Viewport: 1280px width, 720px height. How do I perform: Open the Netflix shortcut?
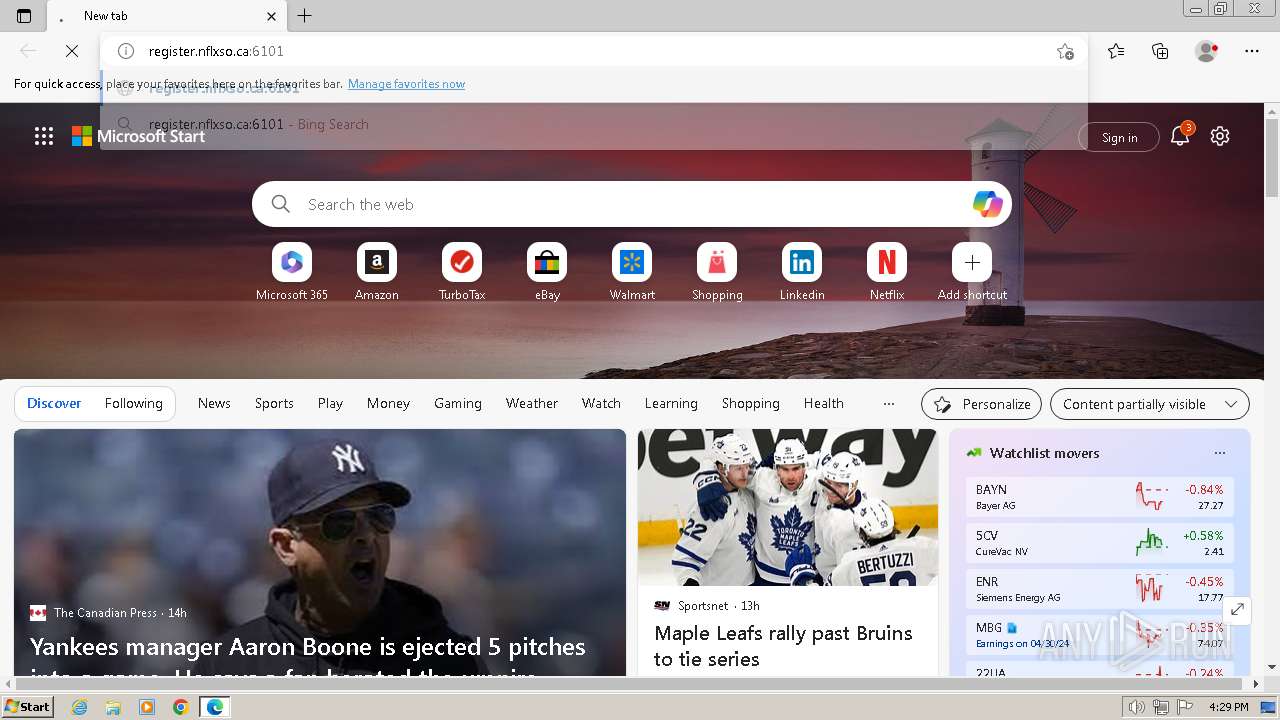[887, 272]
